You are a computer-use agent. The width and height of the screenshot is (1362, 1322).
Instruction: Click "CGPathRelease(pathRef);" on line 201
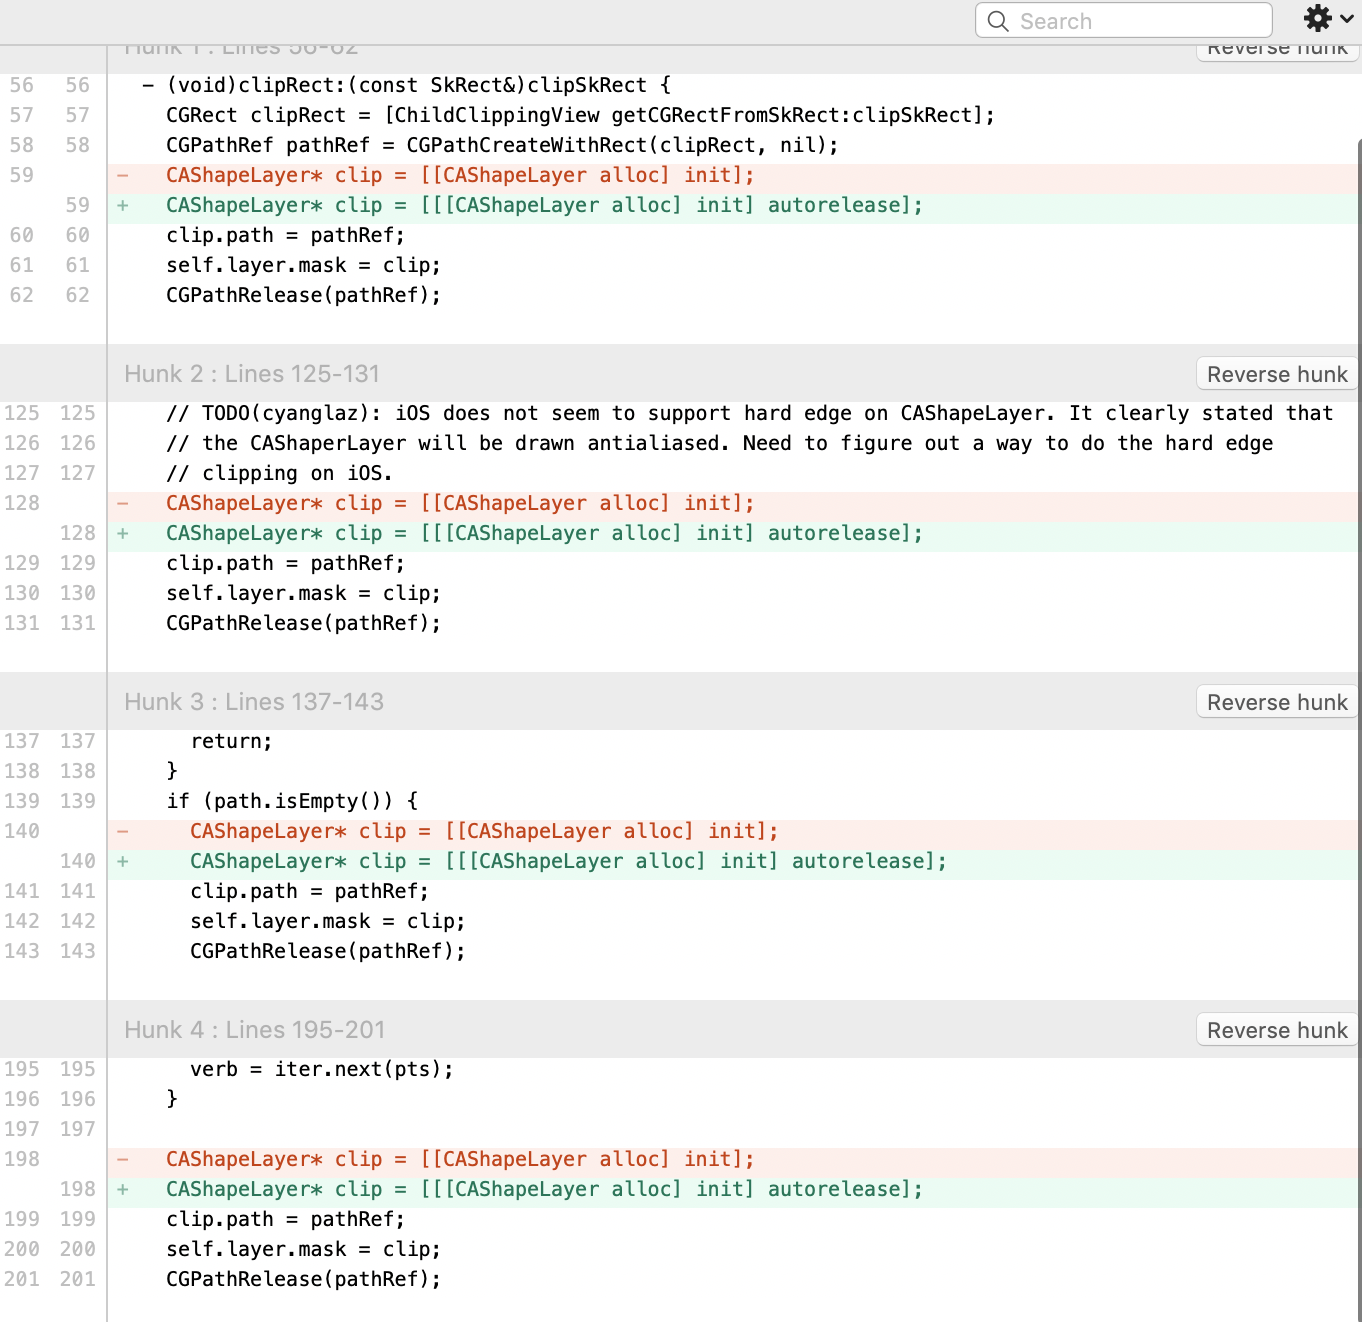click(x=303, y=1279)
